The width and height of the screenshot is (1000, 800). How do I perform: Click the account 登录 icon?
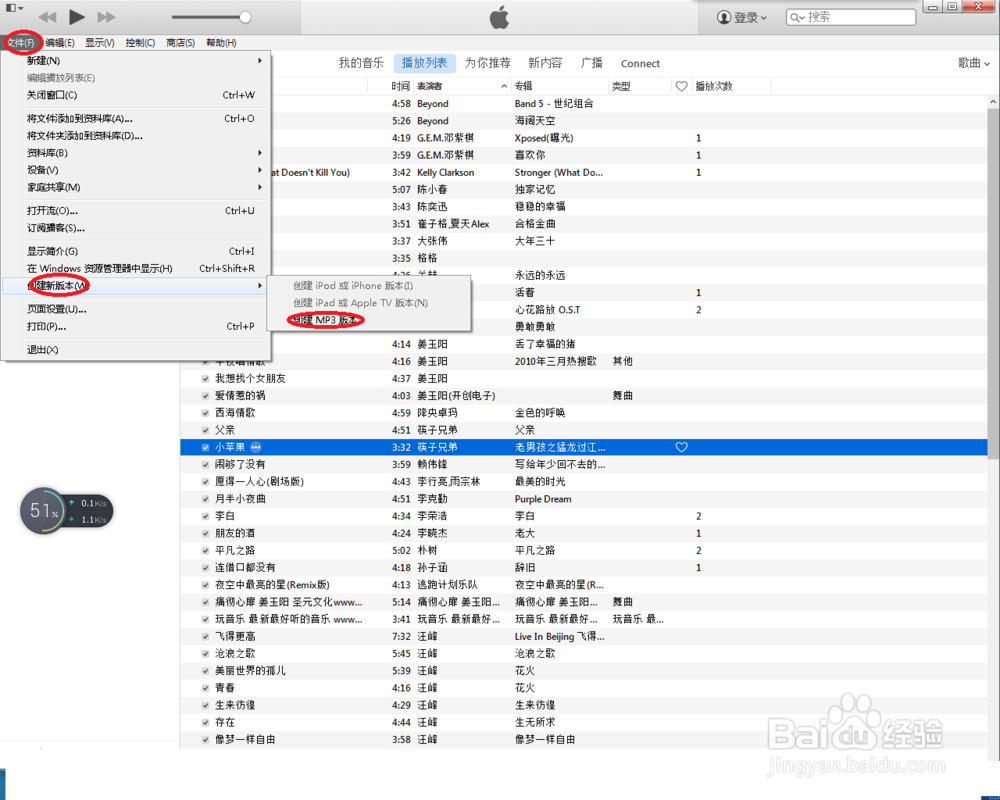pyautogui.click(x=724, y=17)
